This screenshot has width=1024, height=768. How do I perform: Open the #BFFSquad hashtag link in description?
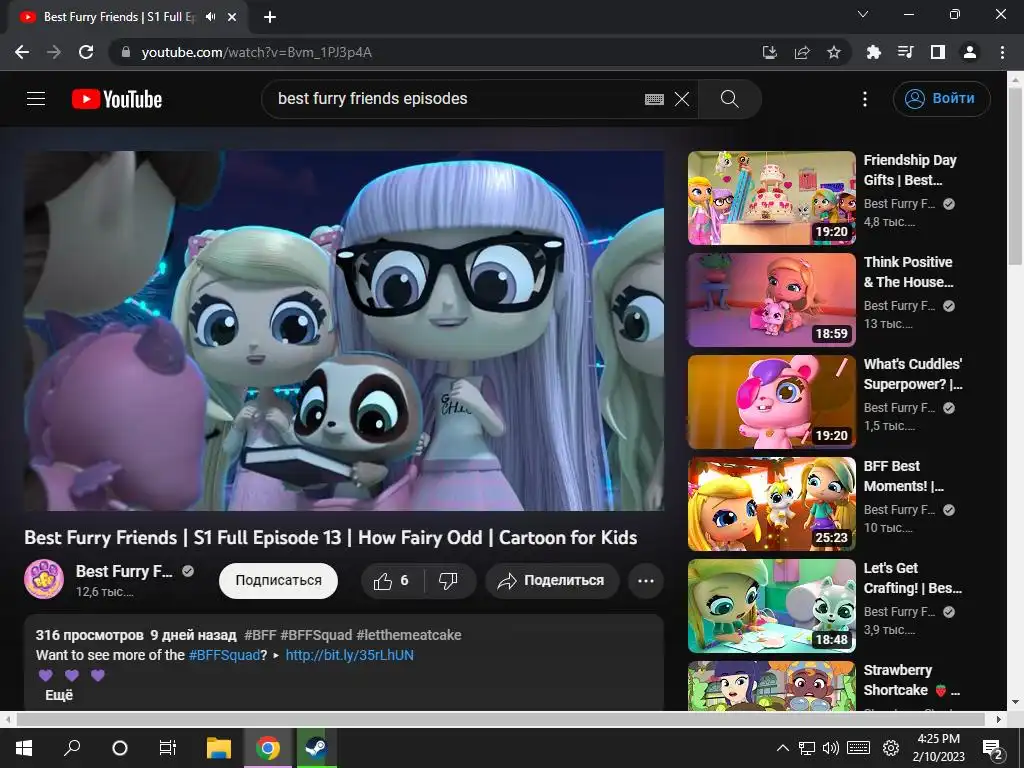pyautogui.click(x=224, y=655)
